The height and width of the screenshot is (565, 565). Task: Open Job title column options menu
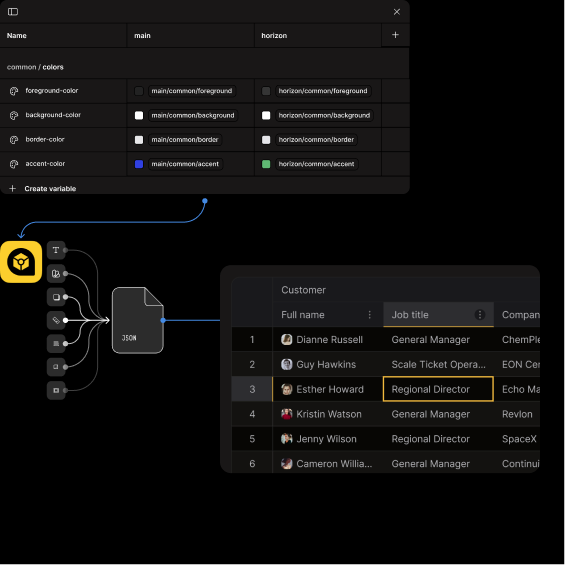(x=480, y=315)
